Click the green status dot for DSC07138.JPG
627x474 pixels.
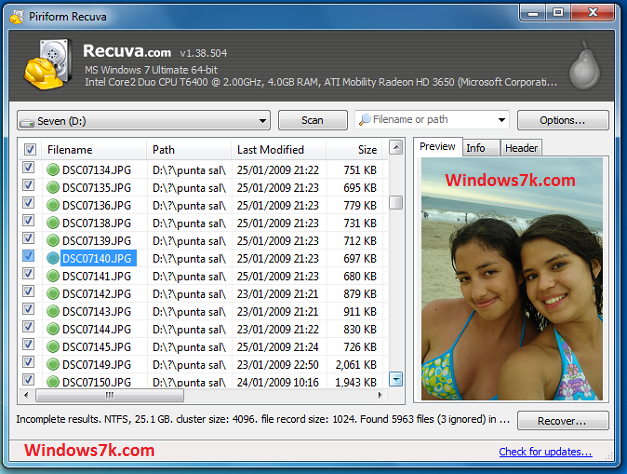point(53,223)
